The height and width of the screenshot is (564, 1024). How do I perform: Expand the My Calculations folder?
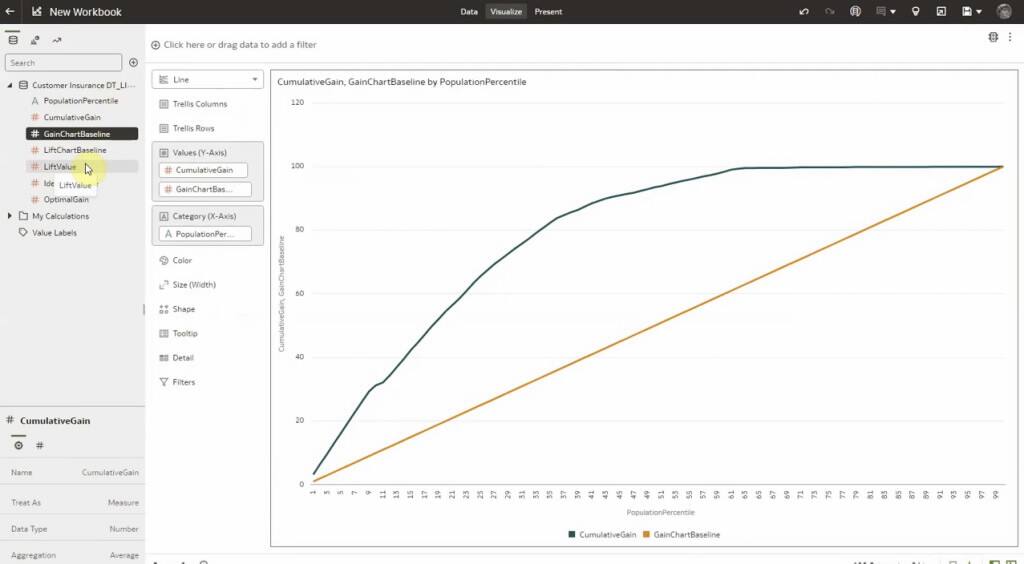(x=10, y=216)
